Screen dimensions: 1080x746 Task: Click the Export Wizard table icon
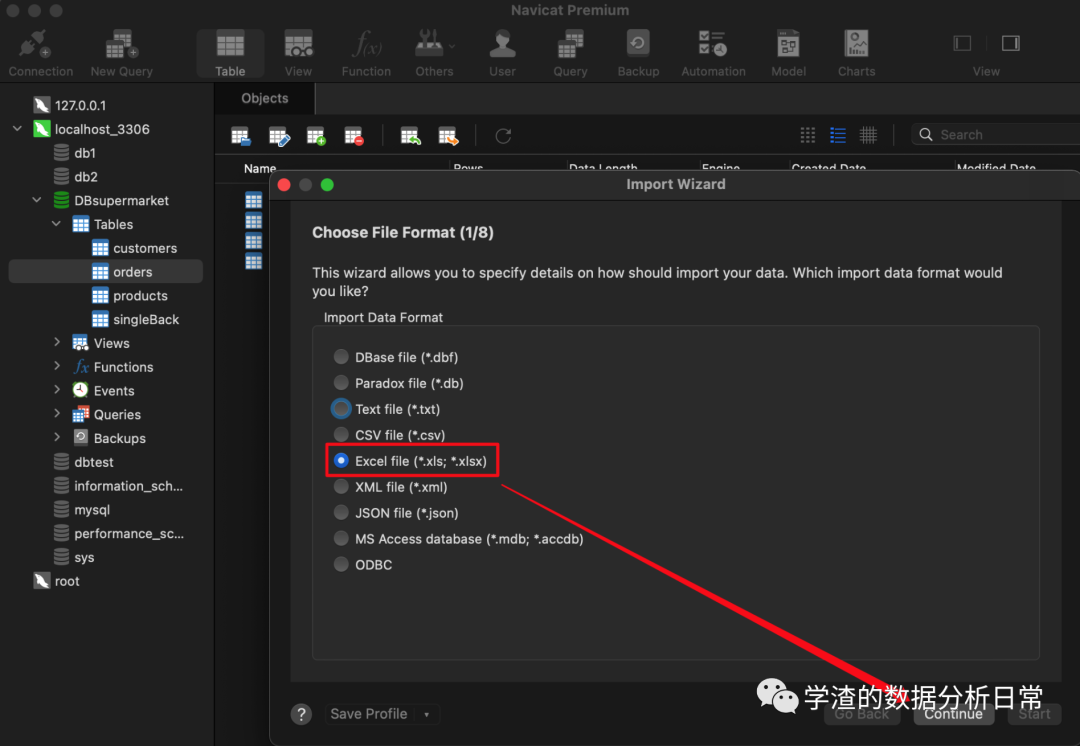pos(448,136)
